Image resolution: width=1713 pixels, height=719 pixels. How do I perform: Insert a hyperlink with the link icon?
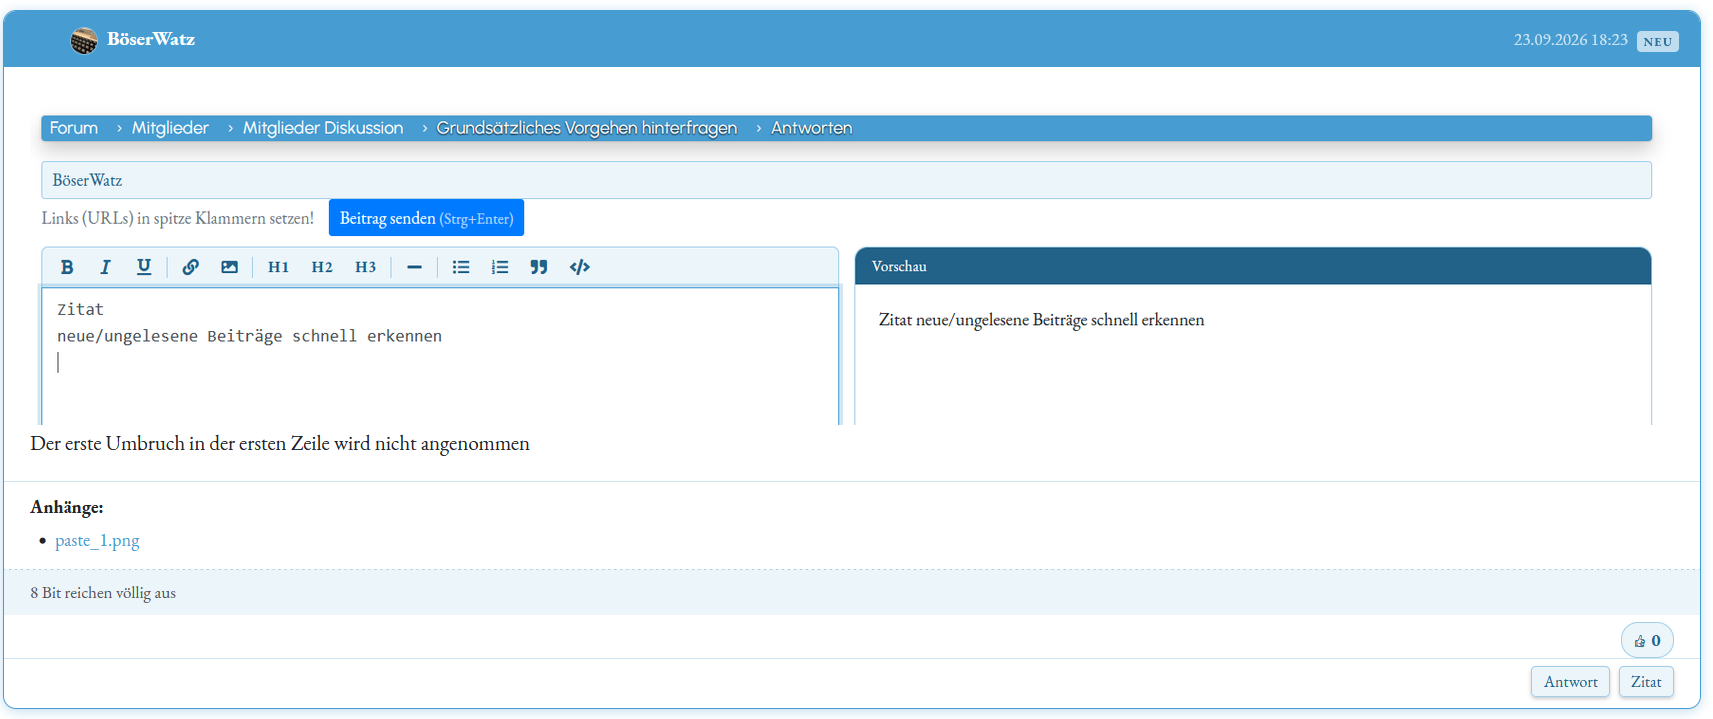pos(190,267)
